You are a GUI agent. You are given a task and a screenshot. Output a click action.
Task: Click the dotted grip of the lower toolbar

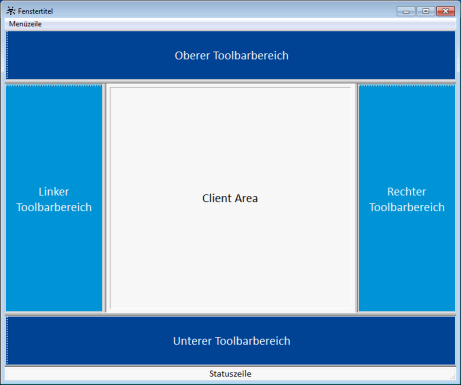click(7, 341)
